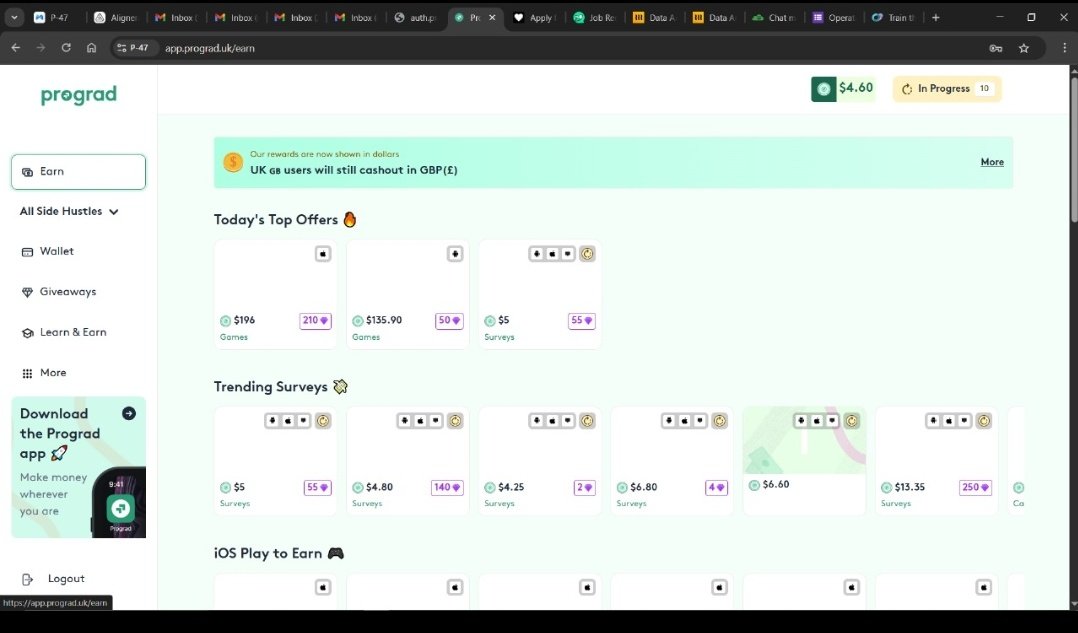This screenshot has width=1078, height=633.
Task: Click the More grid icon in sidebar
Action: click(28, 374)
